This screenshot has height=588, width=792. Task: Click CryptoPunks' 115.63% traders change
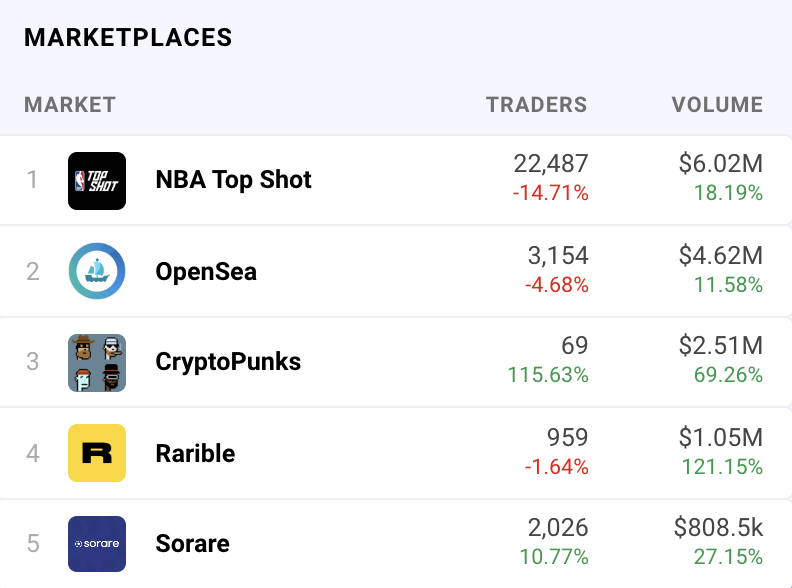pos(548,375)
